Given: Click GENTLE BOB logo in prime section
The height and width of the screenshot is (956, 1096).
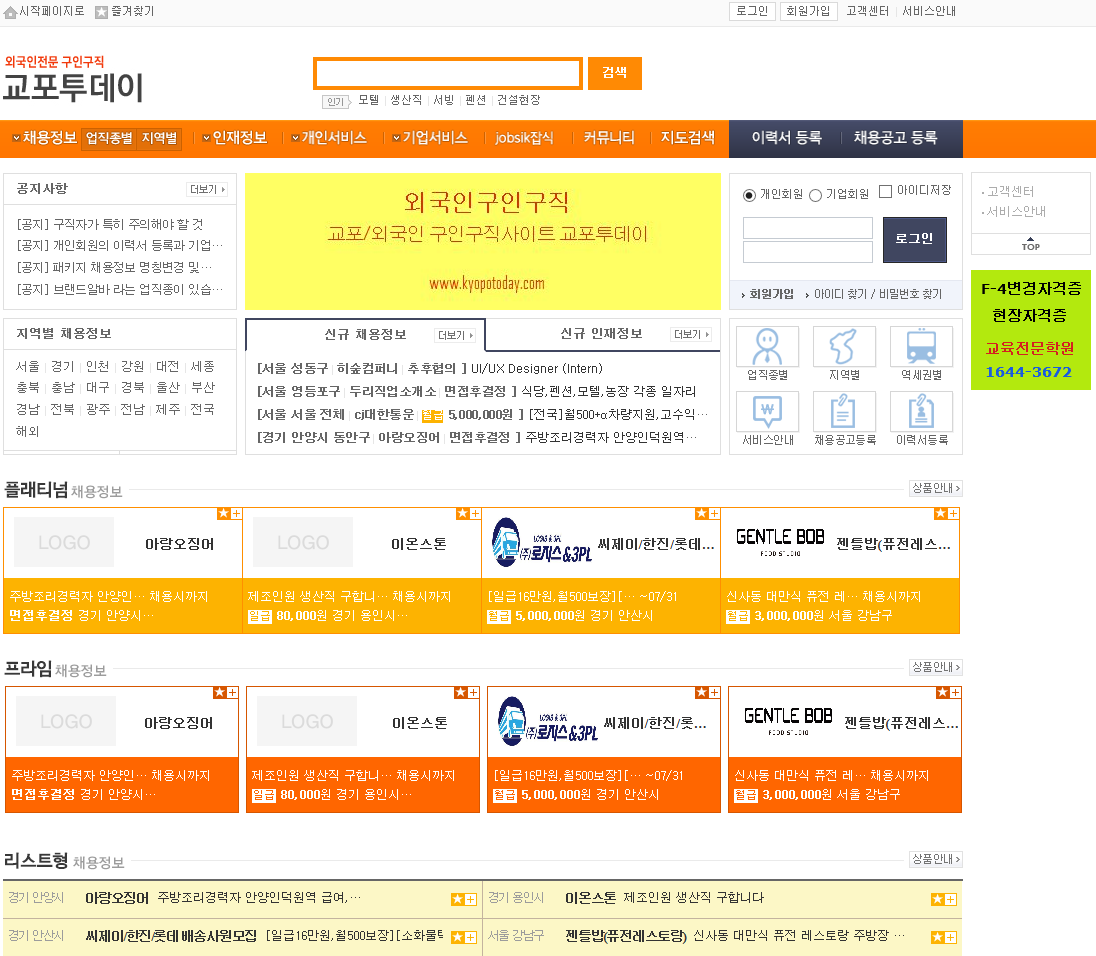Looking at the screenshot, I should click(788, 721).
